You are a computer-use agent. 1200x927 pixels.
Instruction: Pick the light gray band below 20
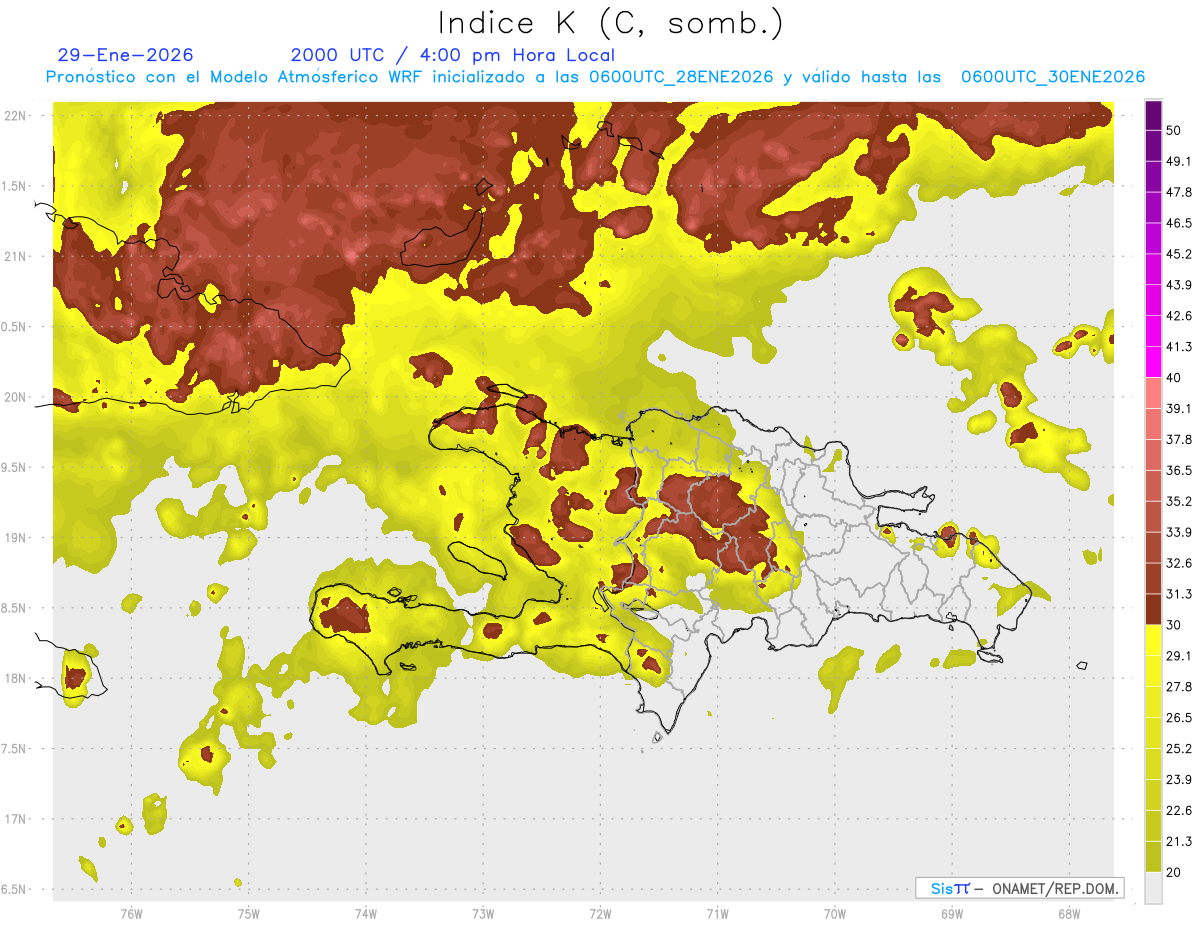coord(1153,888)
